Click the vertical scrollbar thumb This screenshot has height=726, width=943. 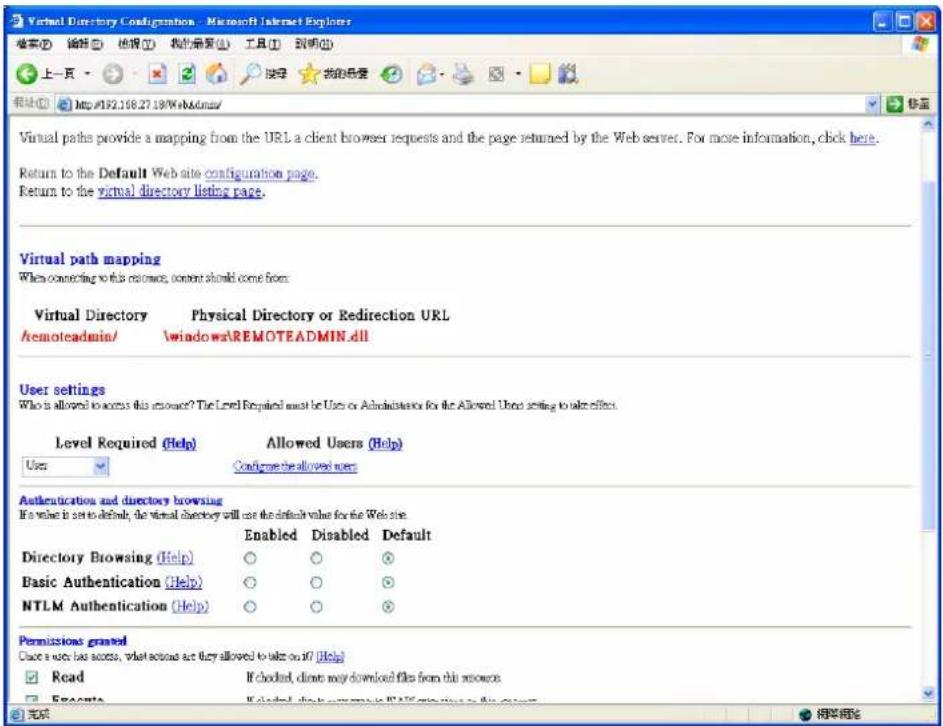[x=929, y=355]
